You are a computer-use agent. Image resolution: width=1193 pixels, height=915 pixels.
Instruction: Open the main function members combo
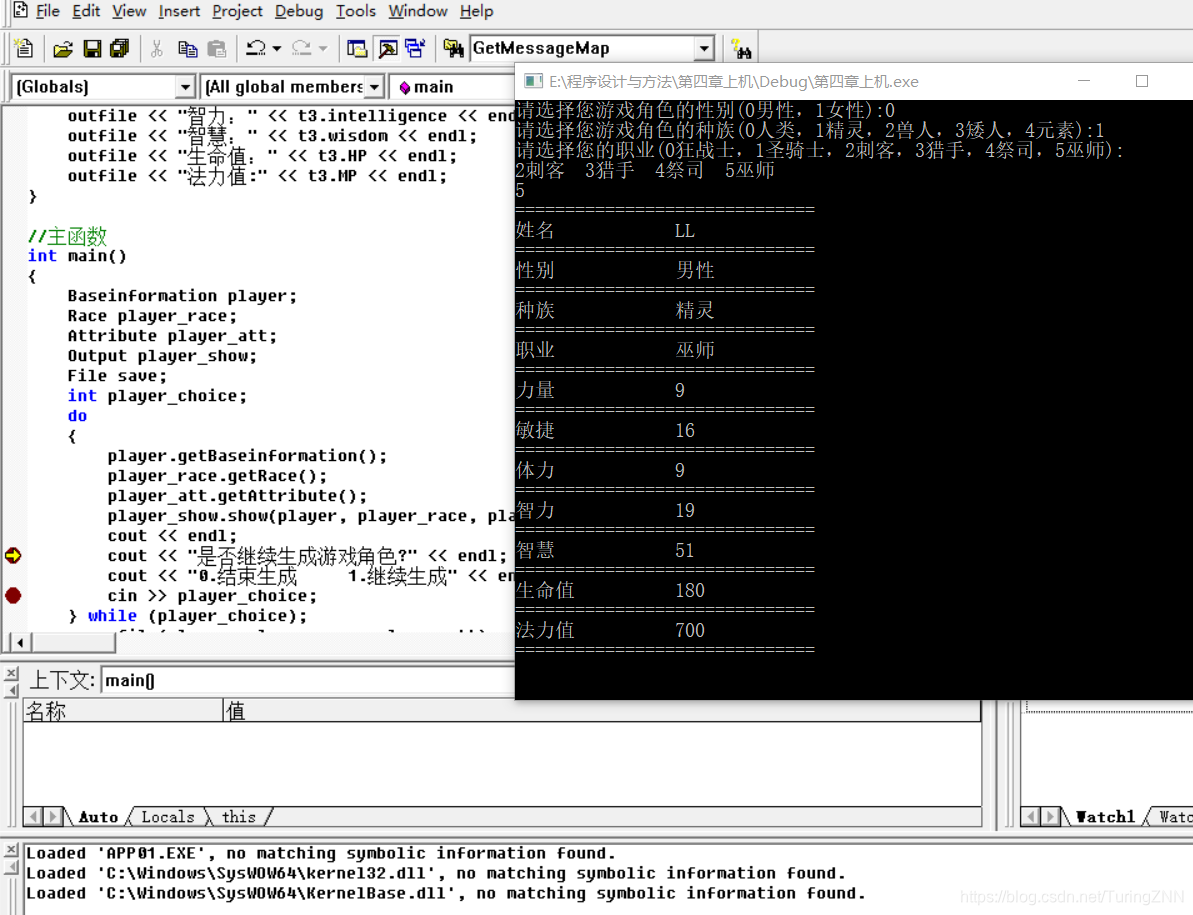pos(453,87)
